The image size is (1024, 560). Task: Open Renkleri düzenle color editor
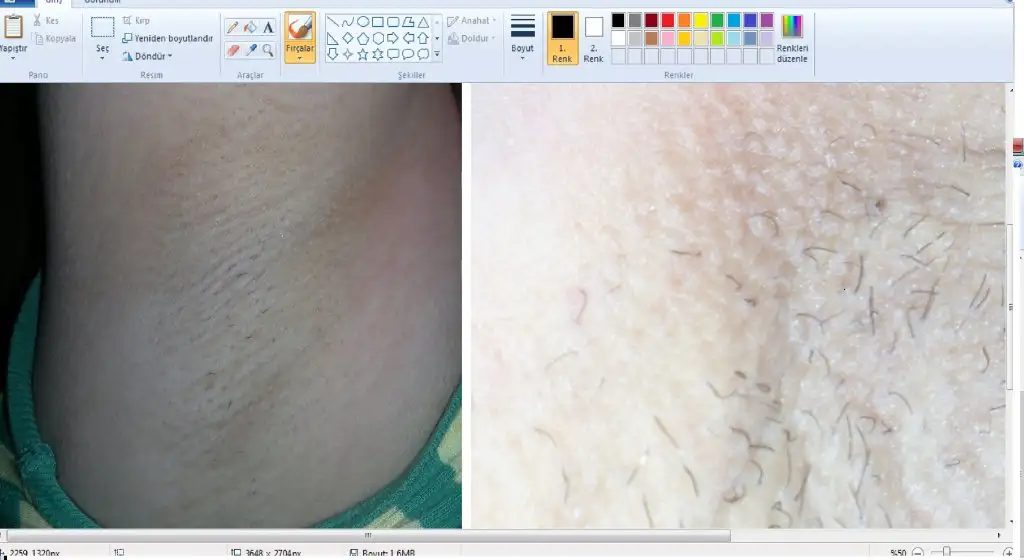point(791,38)
